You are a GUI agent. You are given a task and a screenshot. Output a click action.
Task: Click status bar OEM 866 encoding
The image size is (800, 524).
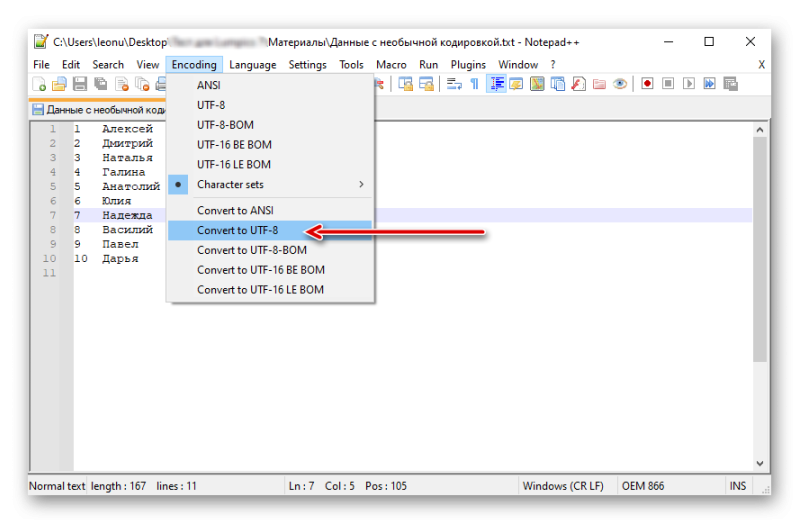pos(643,486)
